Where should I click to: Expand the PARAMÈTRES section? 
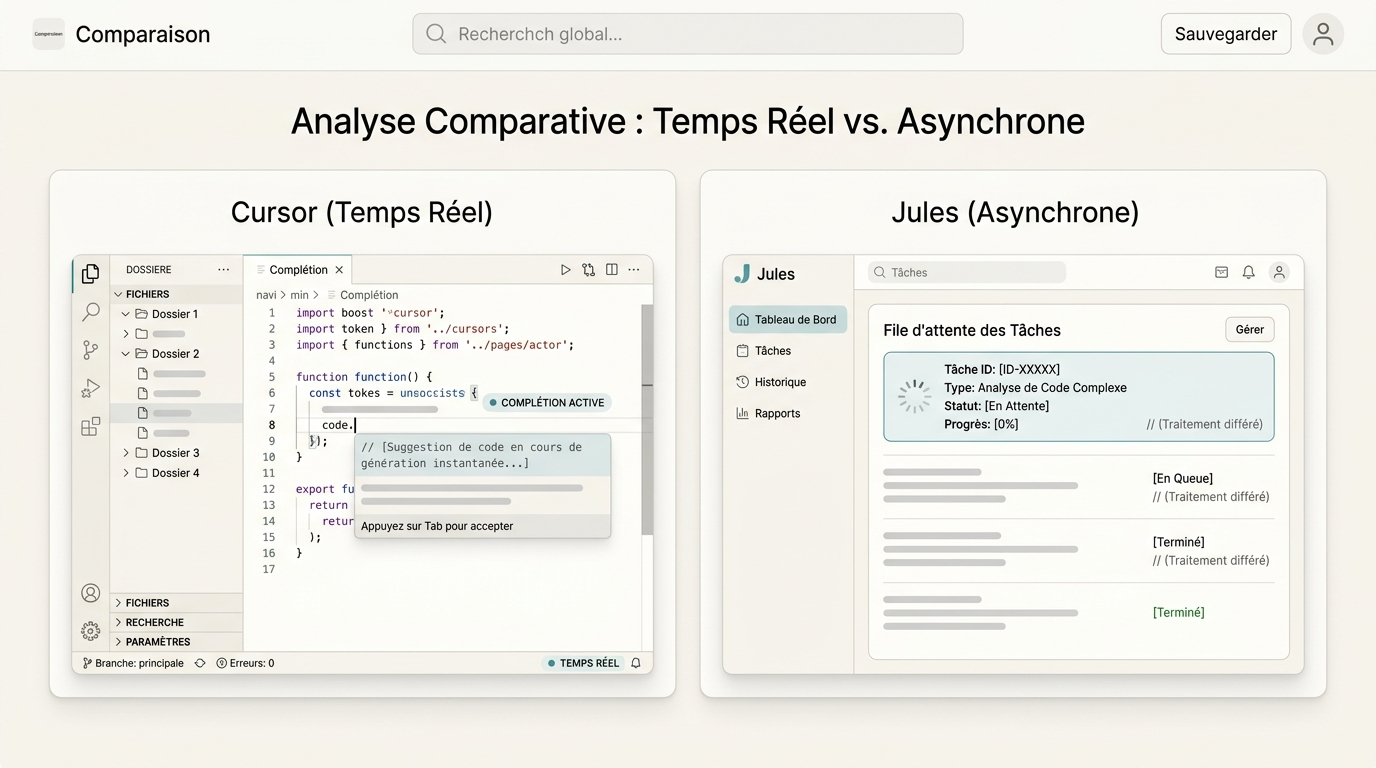click(118, 642)
